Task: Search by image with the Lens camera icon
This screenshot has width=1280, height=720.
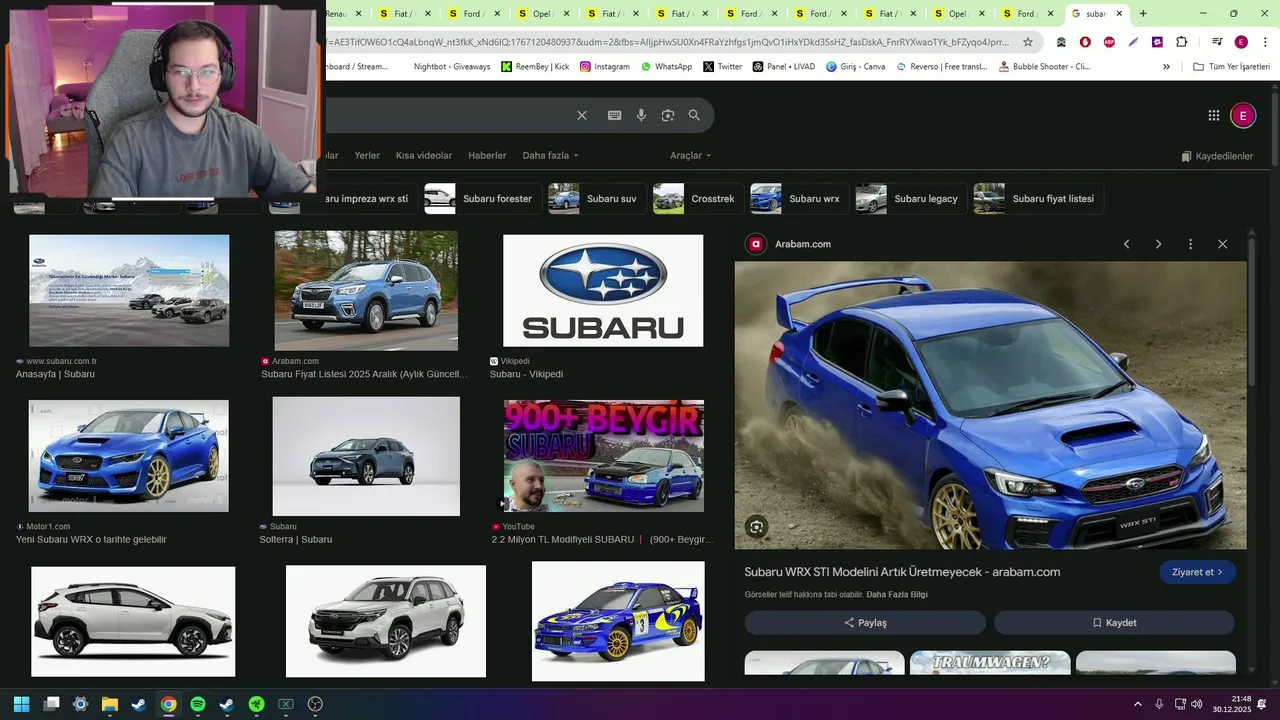Action: coord(668,115)
